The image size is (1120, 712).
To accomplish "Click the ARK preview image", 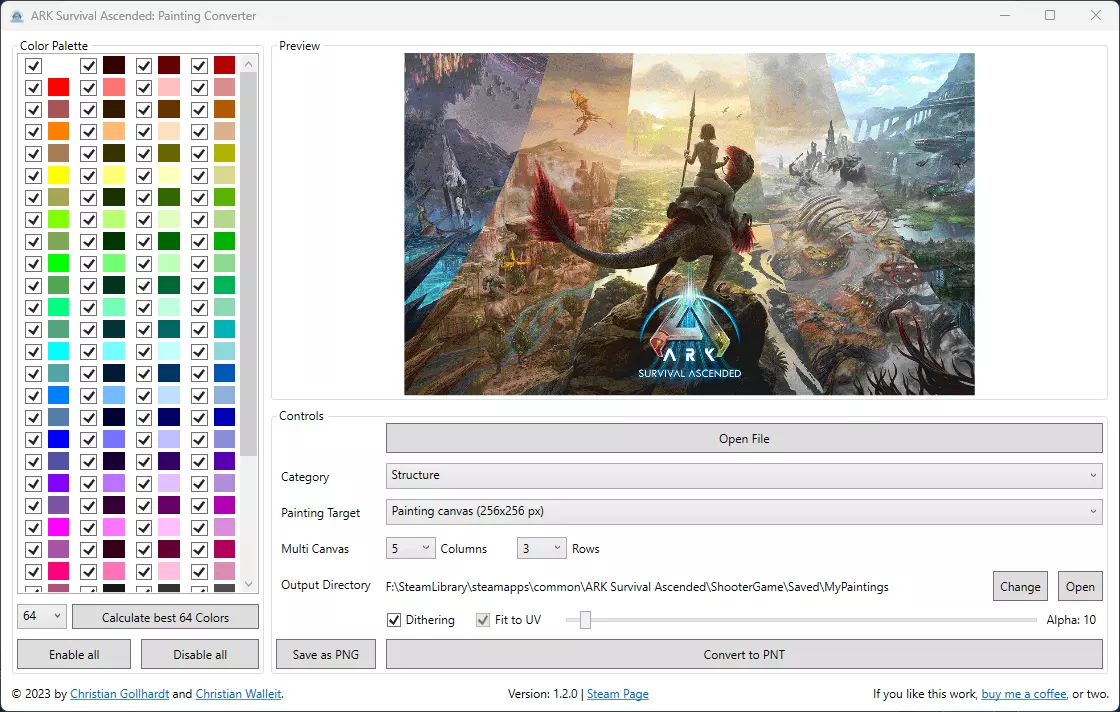I will [689, 224].
